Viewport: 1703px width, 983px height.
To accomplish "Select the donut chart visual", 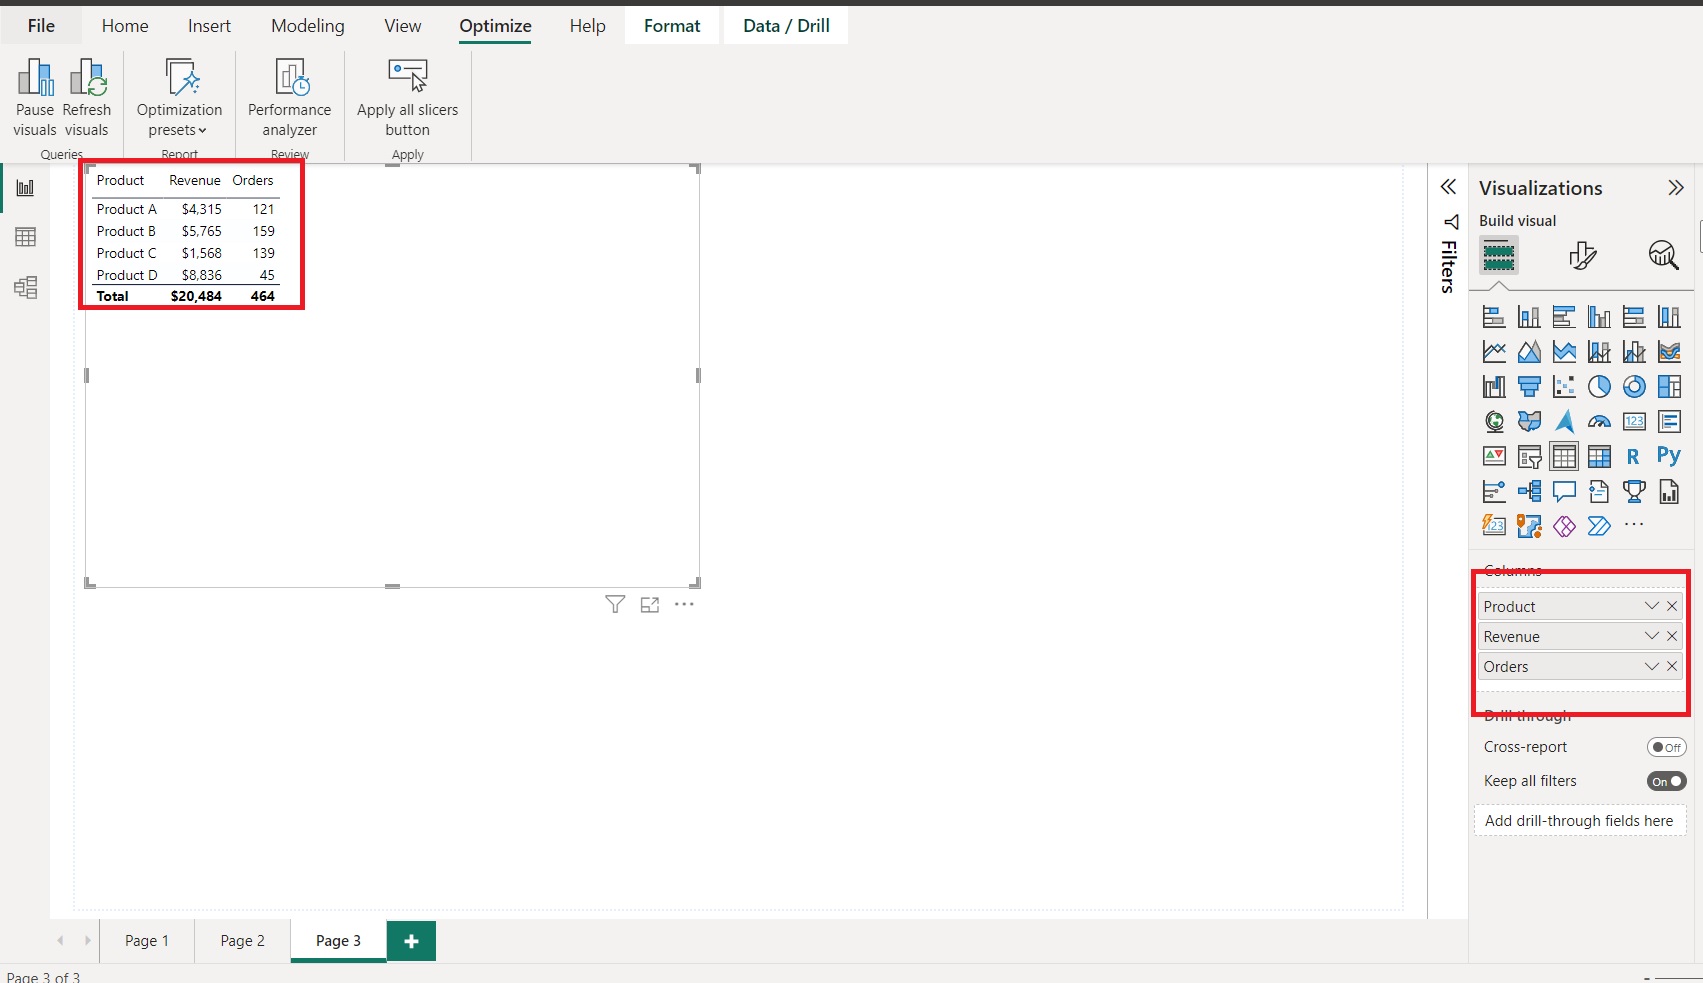I will pyautogui.click(x=1634, y=386).
